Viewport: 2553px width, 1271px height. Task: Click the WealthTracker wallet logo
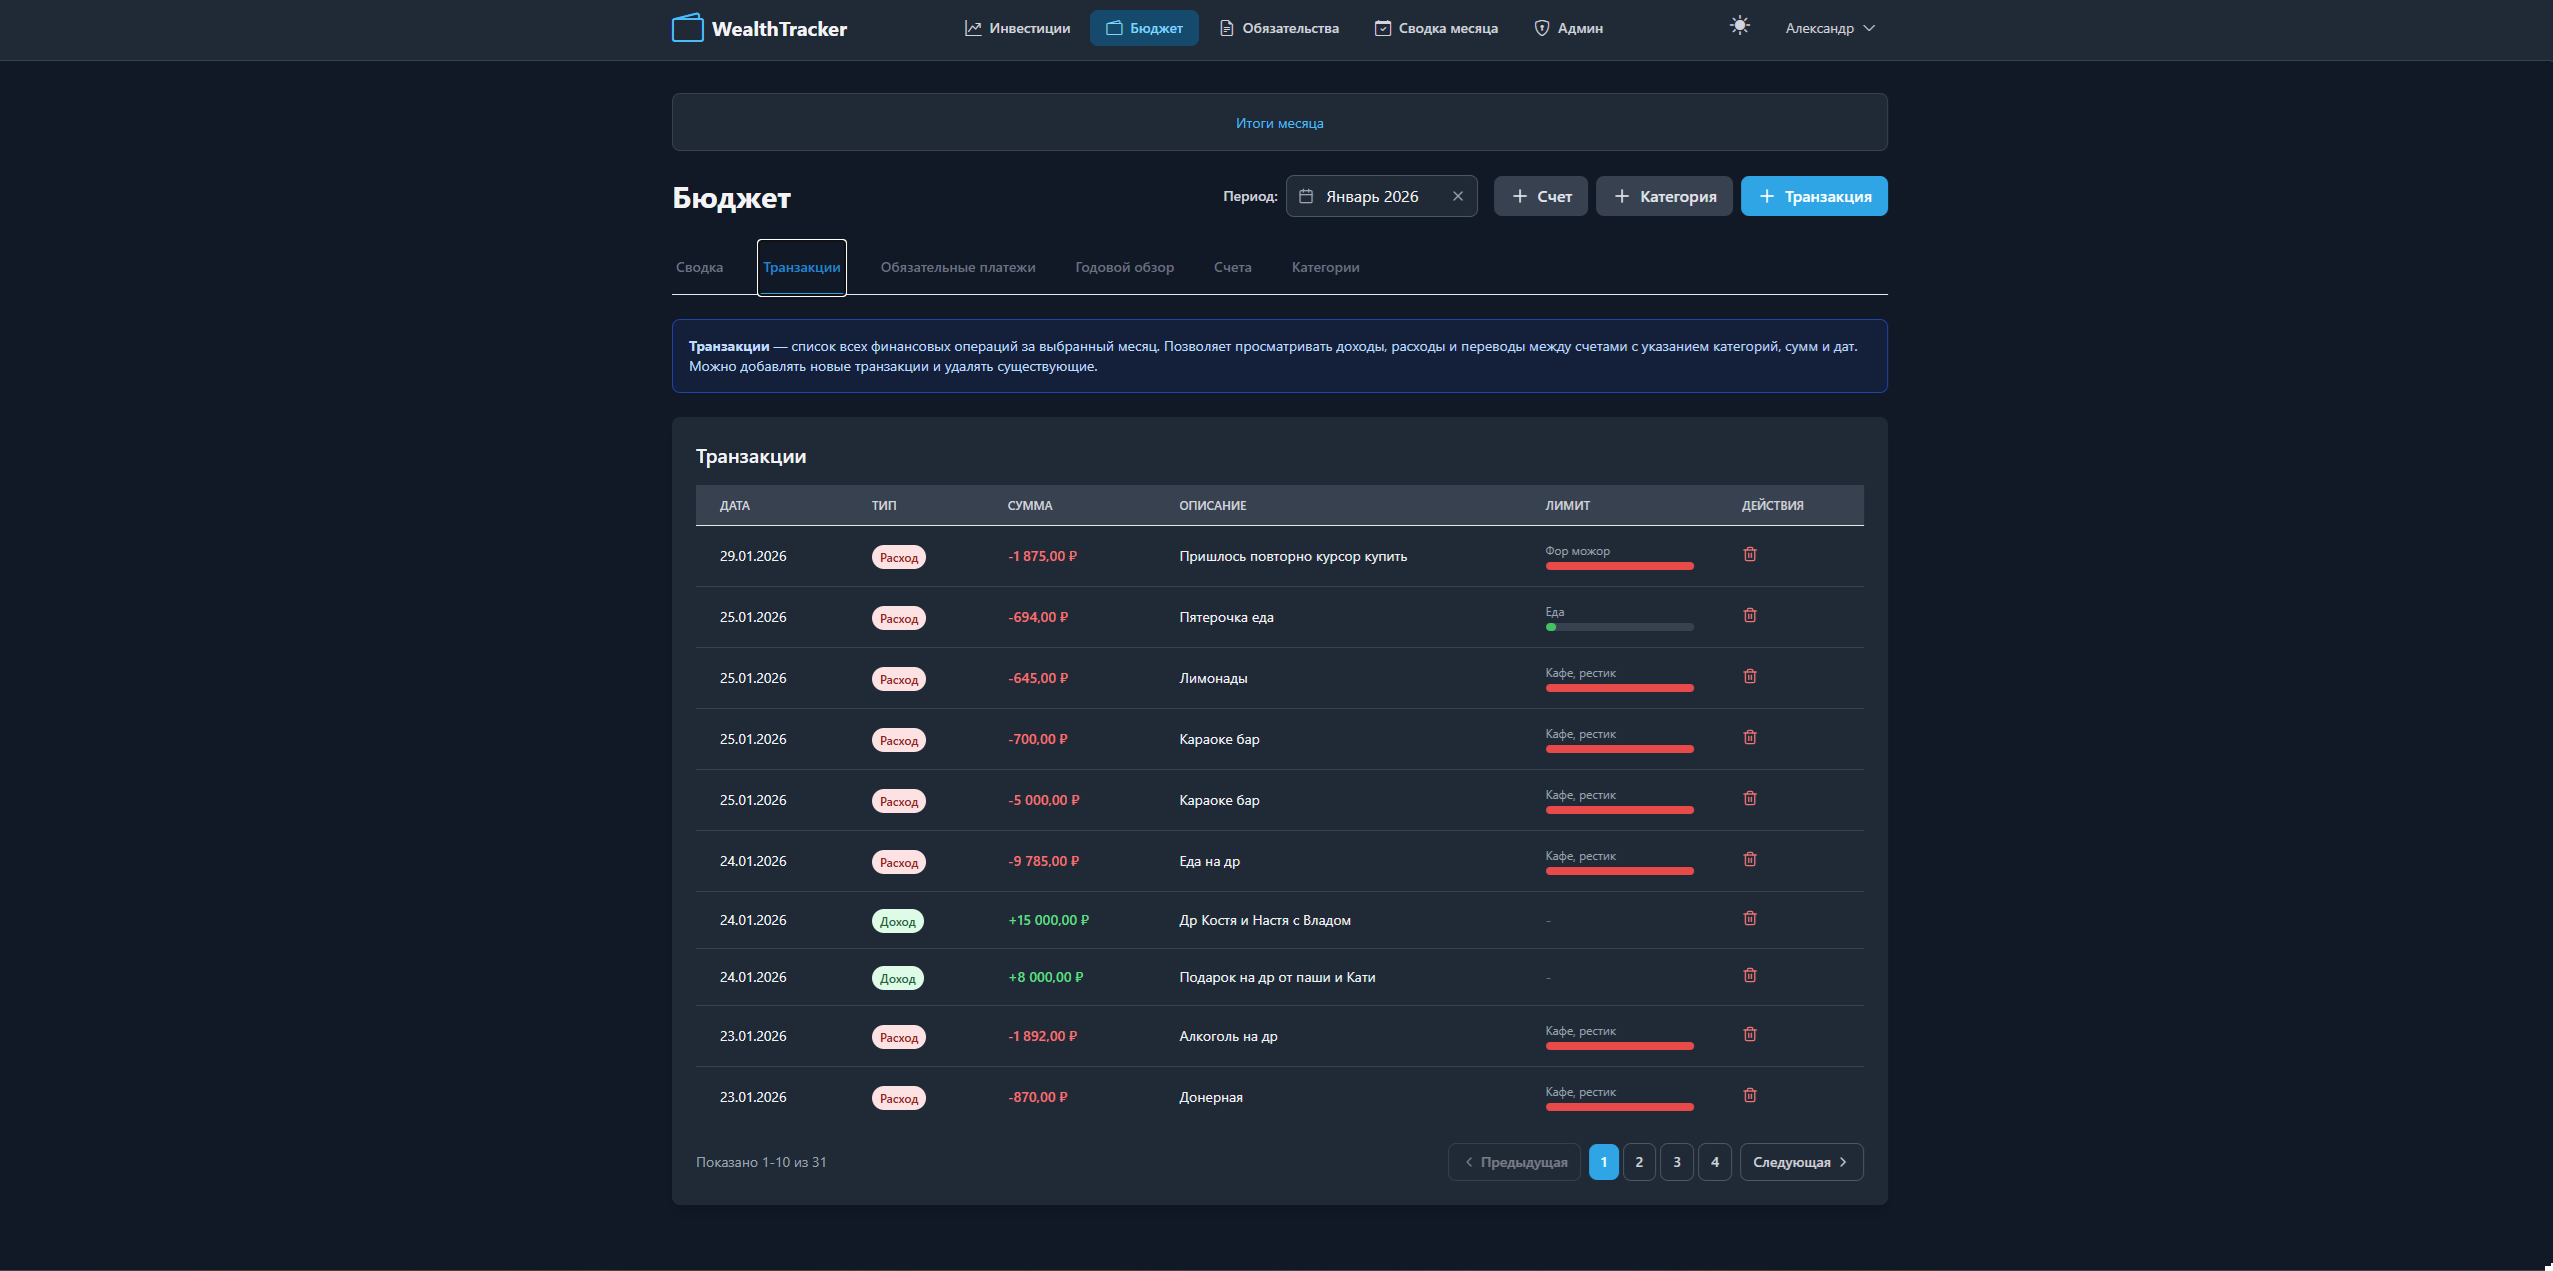pyautogui.click(x=687, y=28)
